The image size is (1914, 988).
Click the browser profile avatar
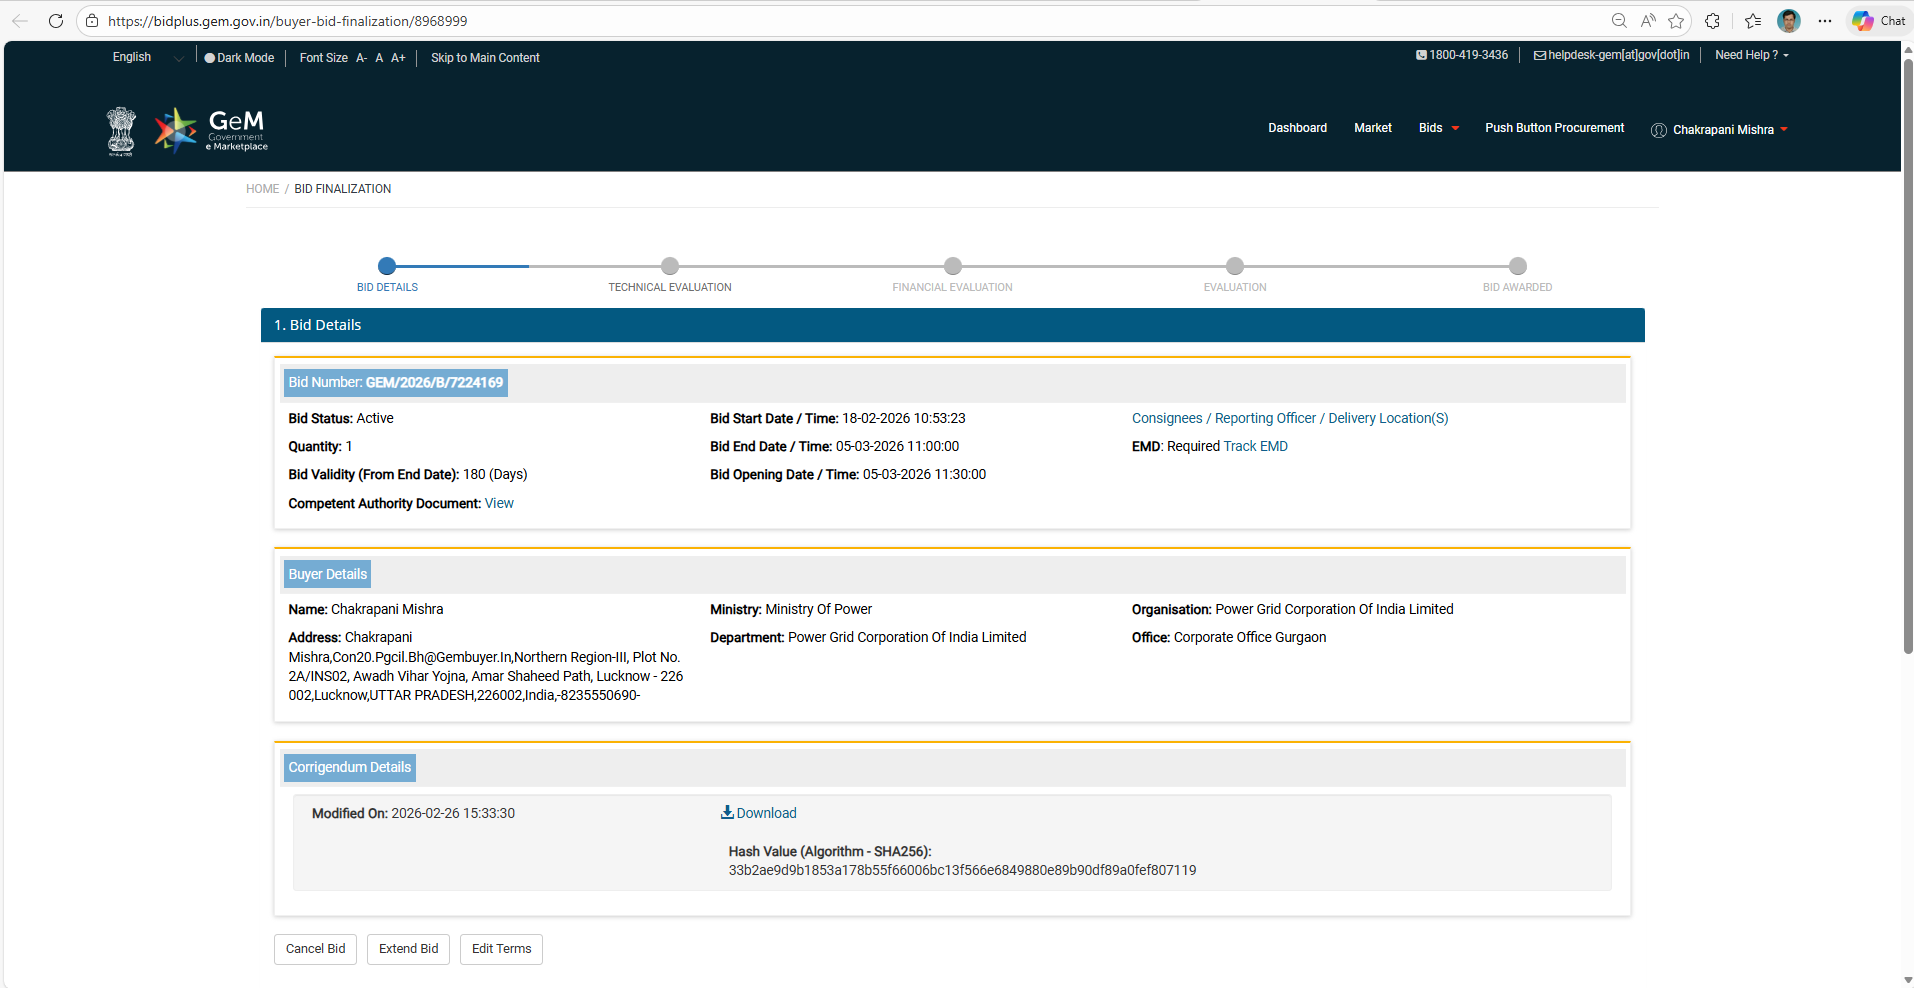(x=1788, y=21)
